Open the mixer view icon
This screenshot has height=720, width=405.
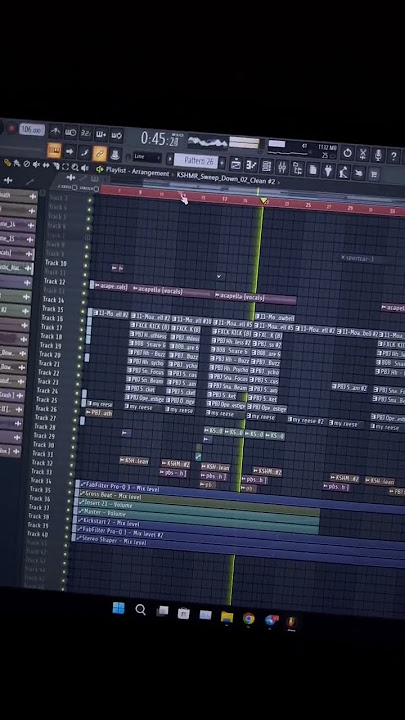[282, 168]
